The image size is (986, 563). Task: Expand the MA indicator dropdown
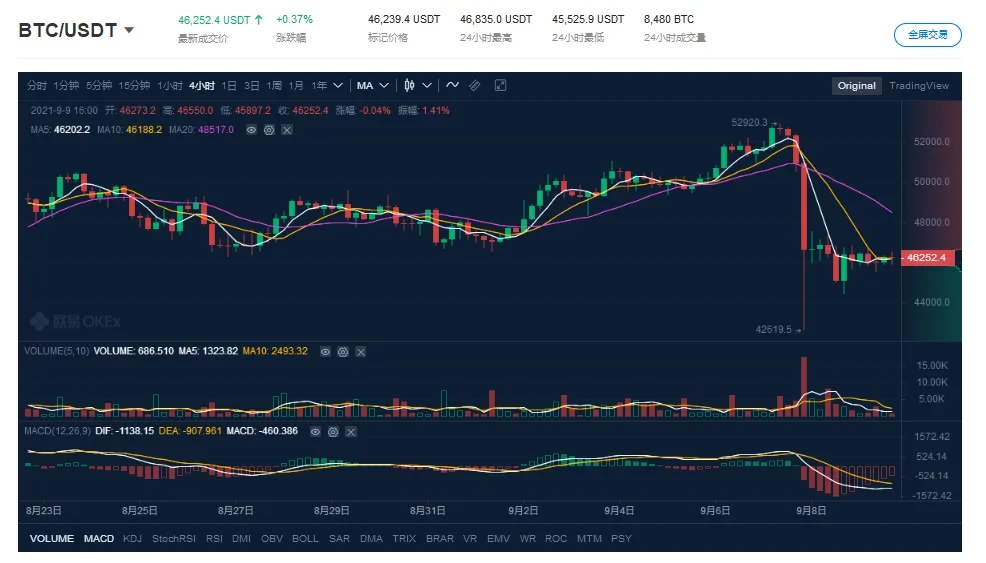click(x=381, y=86)
